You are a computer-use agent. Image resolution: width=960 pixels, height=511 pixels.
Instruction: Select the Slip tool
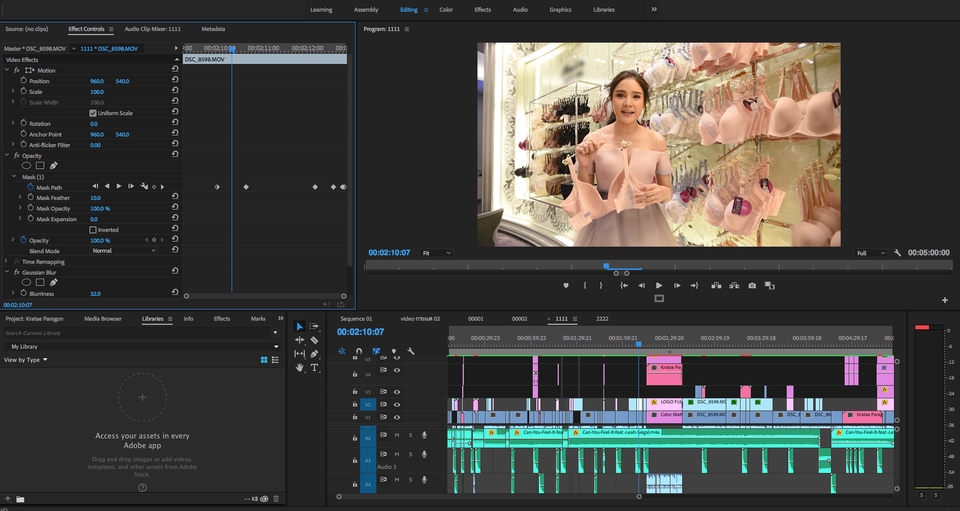click(299, 353)
